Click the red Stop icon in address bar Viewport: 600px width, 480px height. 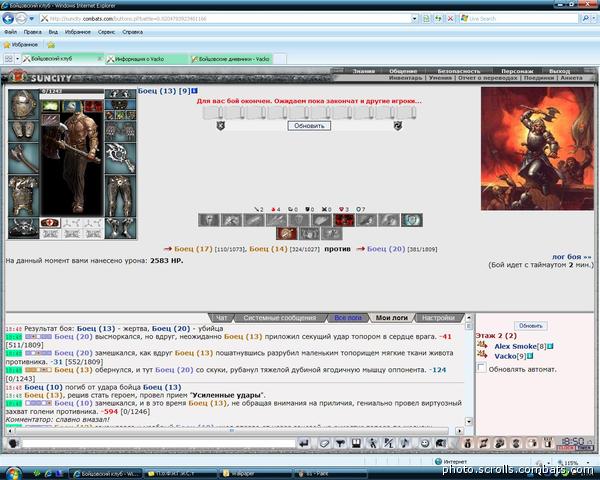pos(450,18)
